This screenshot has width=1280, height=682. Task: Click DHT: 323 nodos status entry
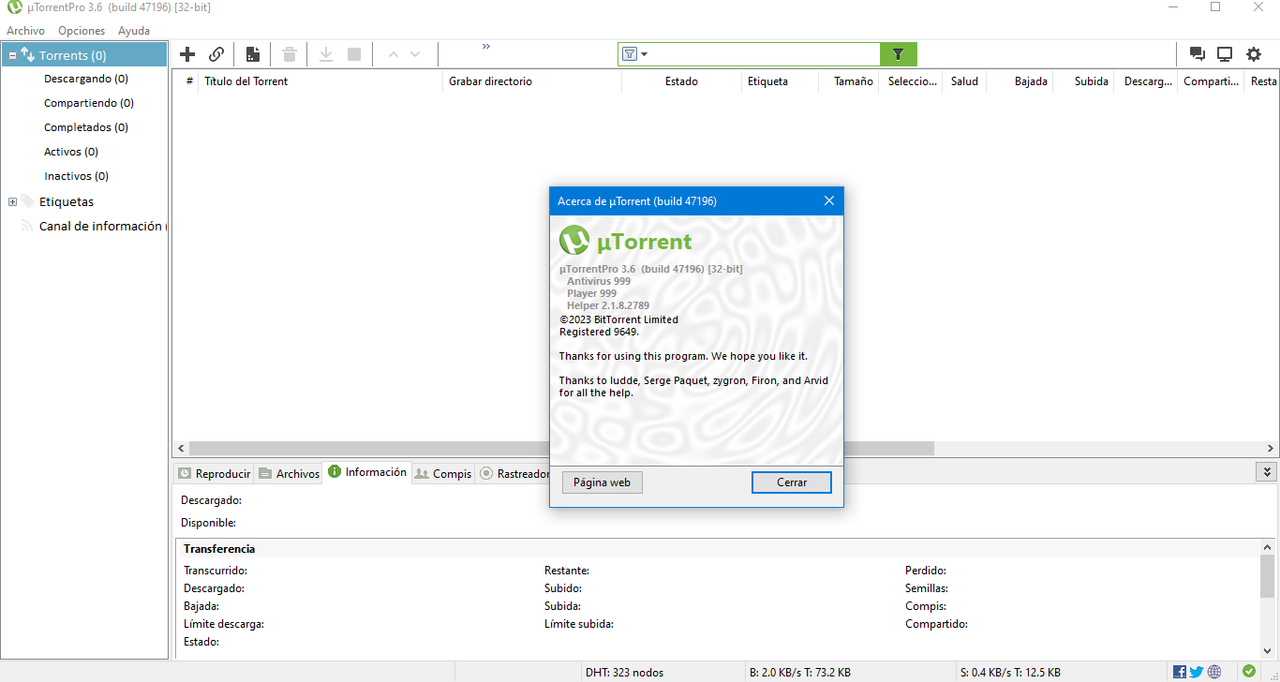tap(624, 672)
